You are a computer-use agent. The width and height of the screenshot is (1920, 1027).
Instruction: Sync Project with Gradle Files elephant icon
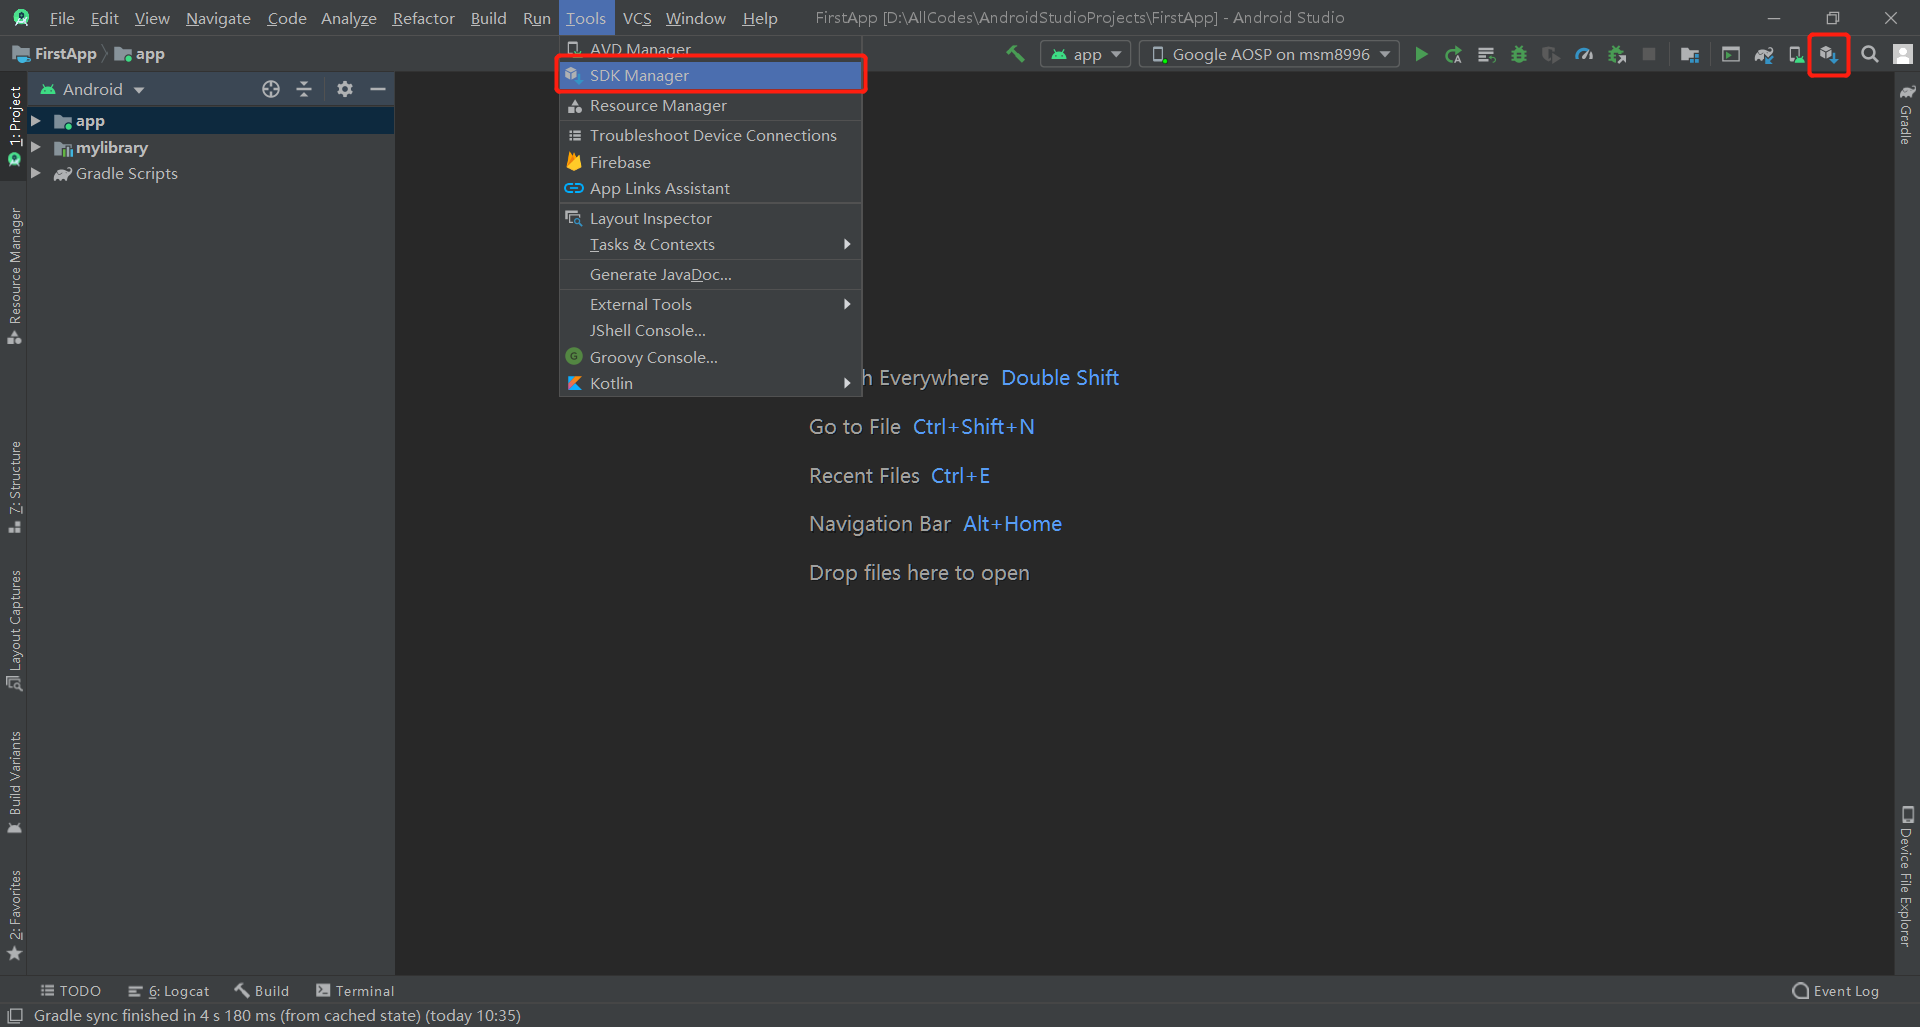click(x=1764, y=54)
